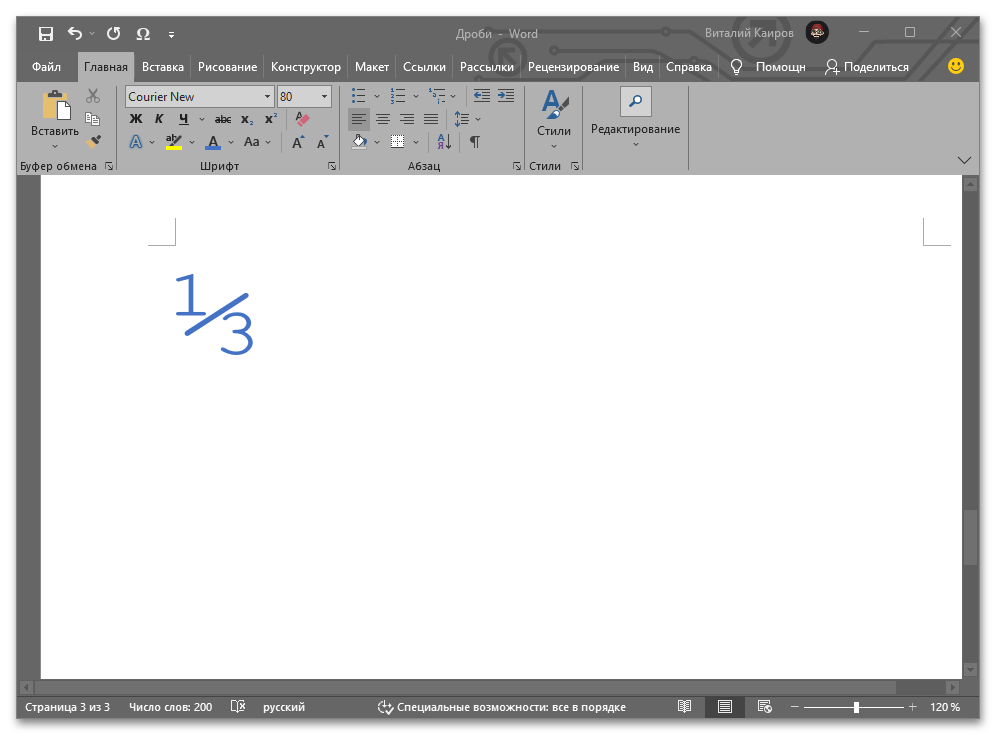
Task: Open the font size 80 dropdown
Action: (324, 97)
